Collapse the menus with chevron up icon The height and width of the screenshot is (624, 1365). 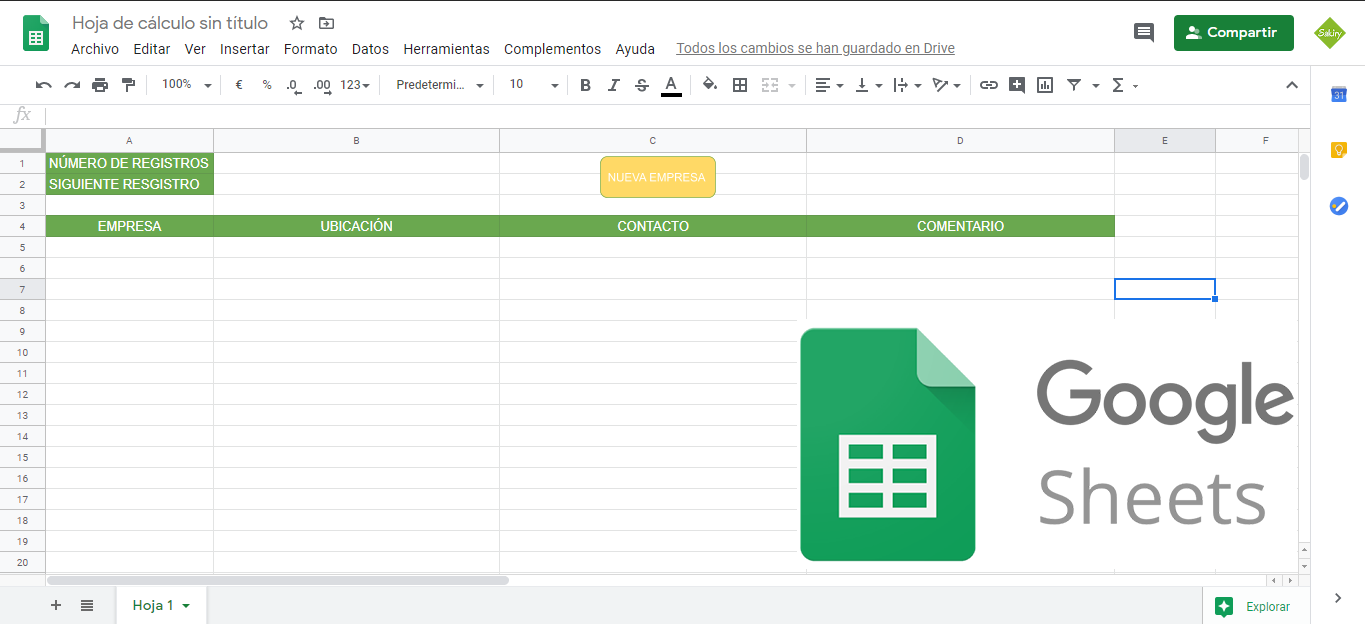point(1291,85)
